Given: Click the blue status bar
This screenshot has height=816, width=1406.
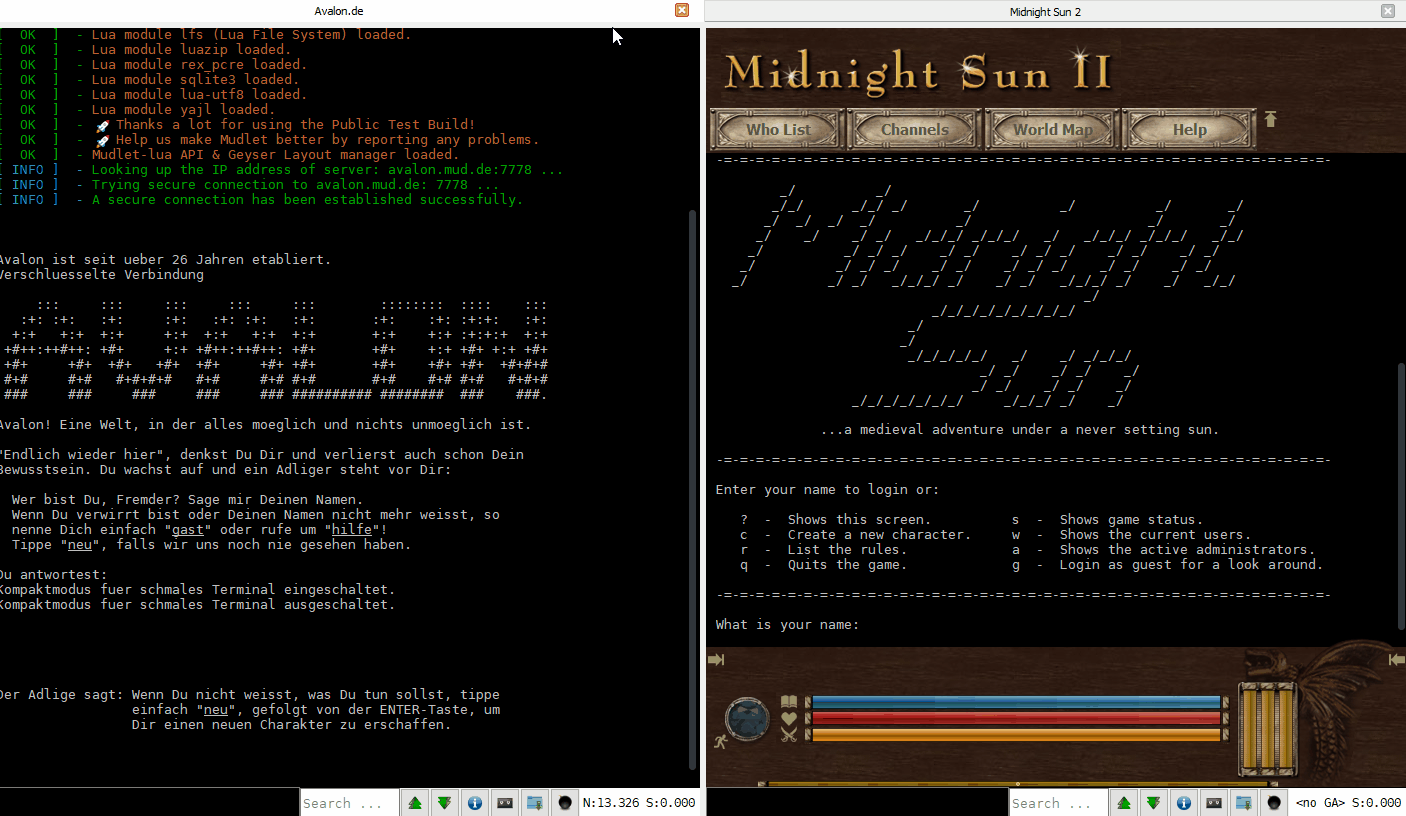Looking at the screenshot, I should tap(1016, 702).
